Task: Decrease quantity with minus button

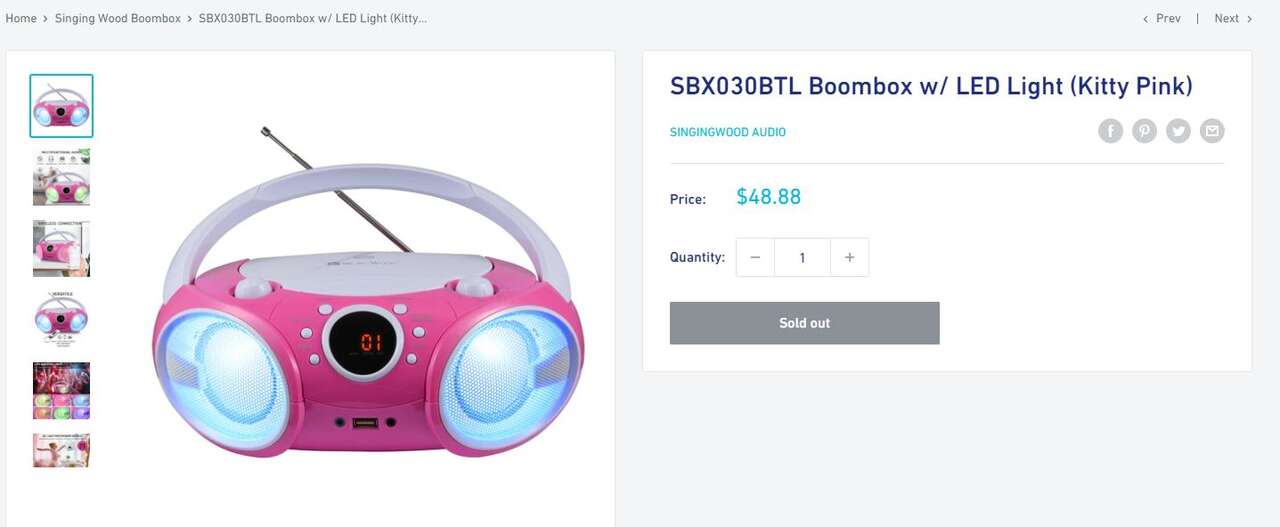Action: point(755,257)
